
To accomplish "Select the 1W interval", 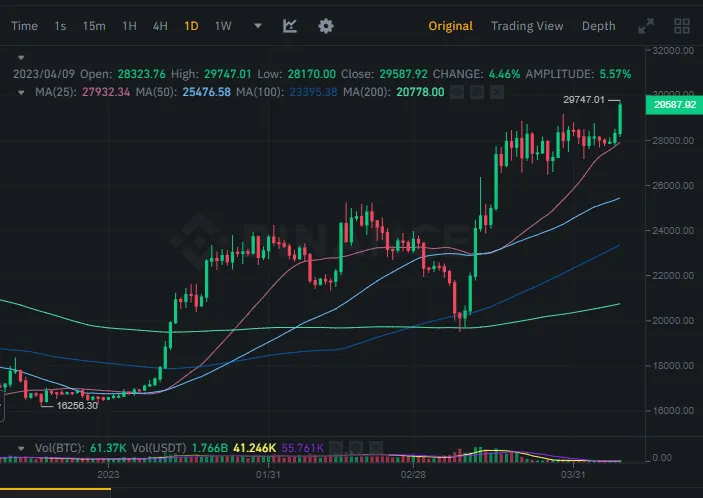I will click(x=223, y=26).
